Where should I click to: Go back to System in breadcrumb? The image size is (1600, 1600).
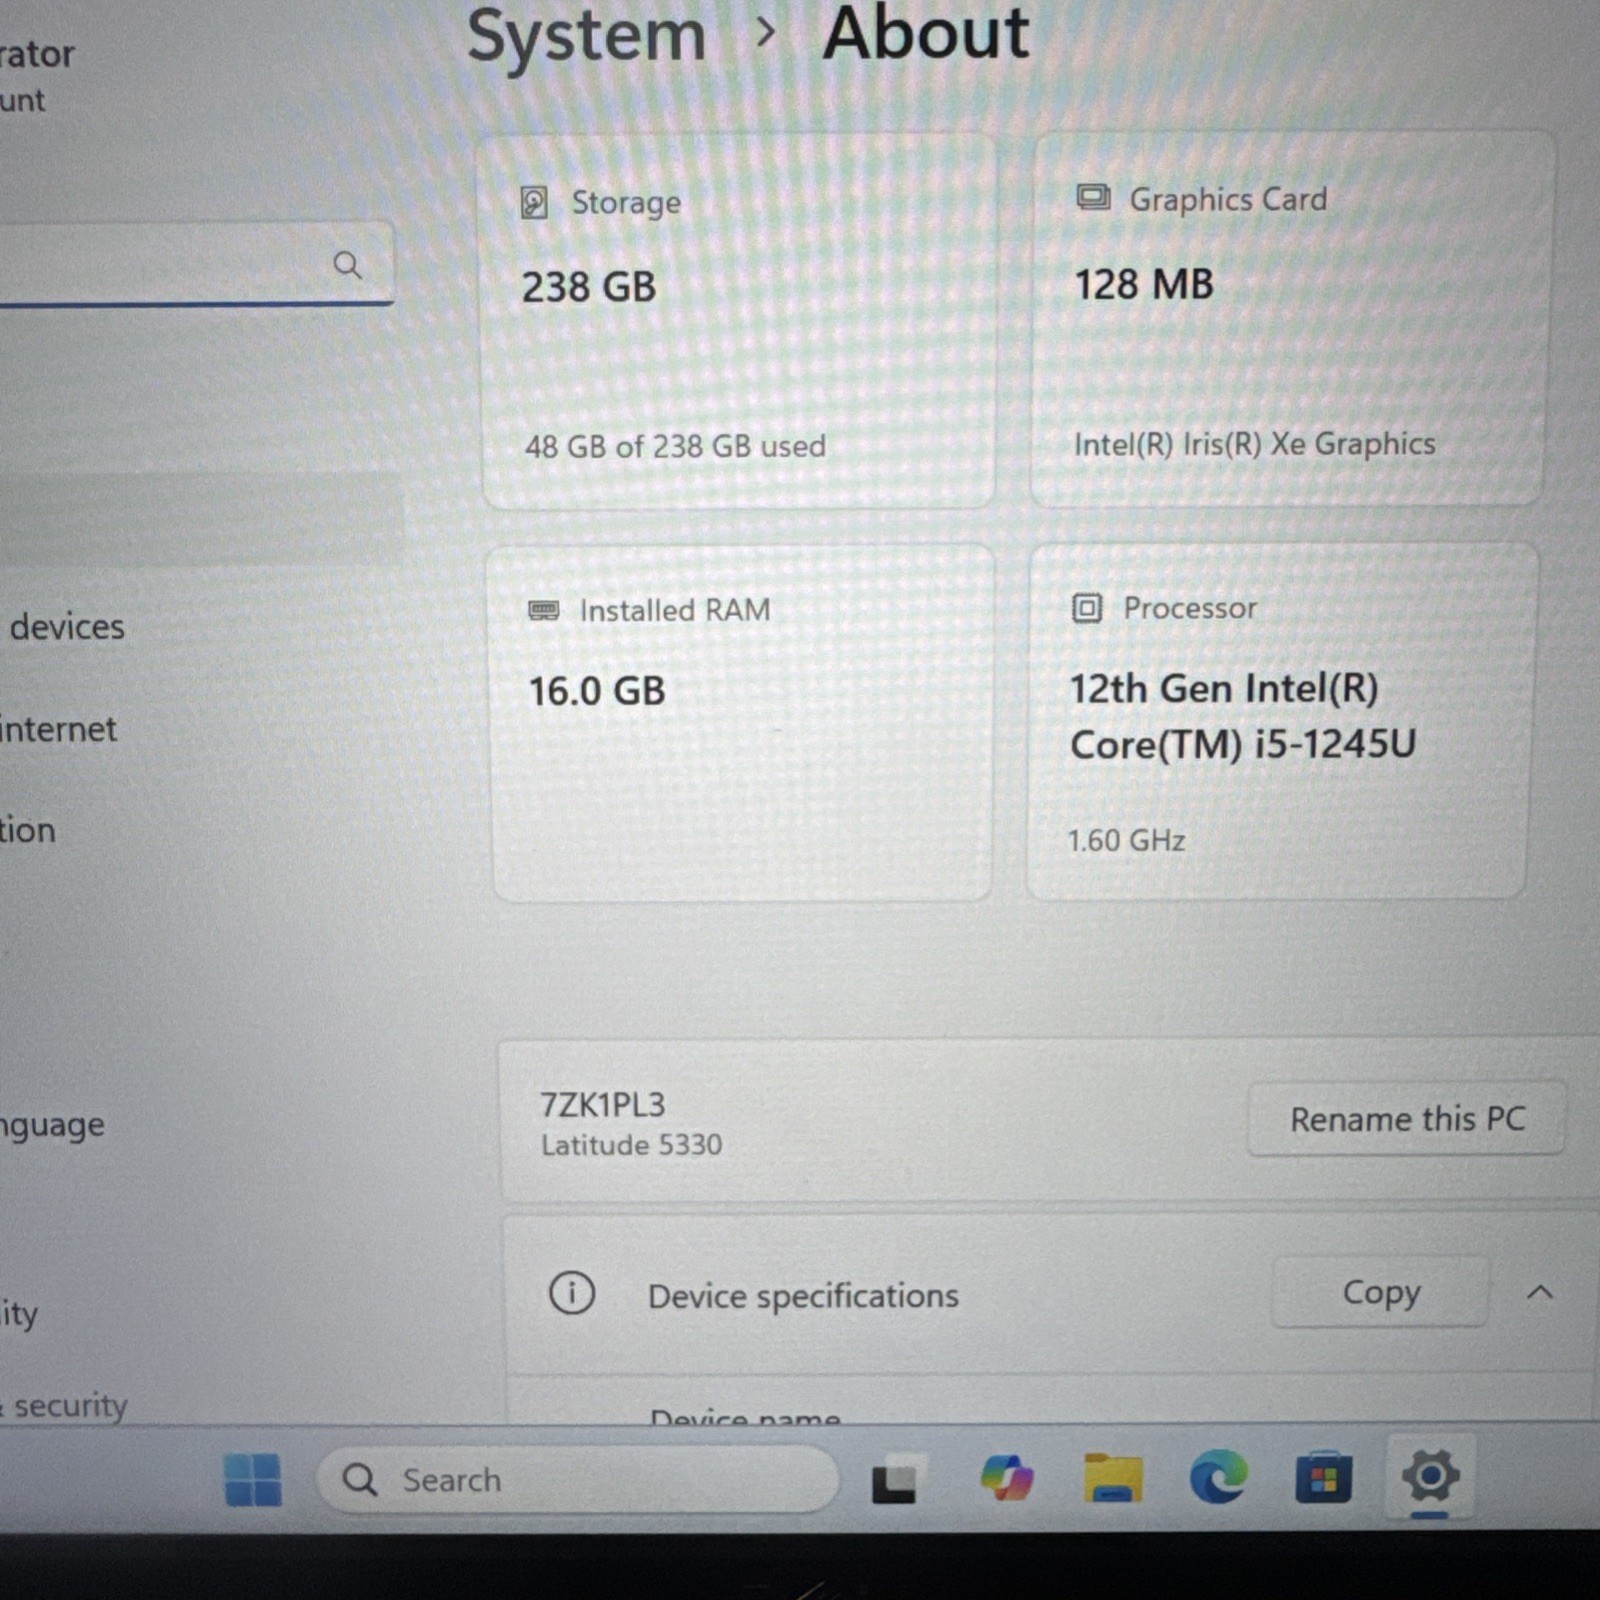click(x=587, y=36)
